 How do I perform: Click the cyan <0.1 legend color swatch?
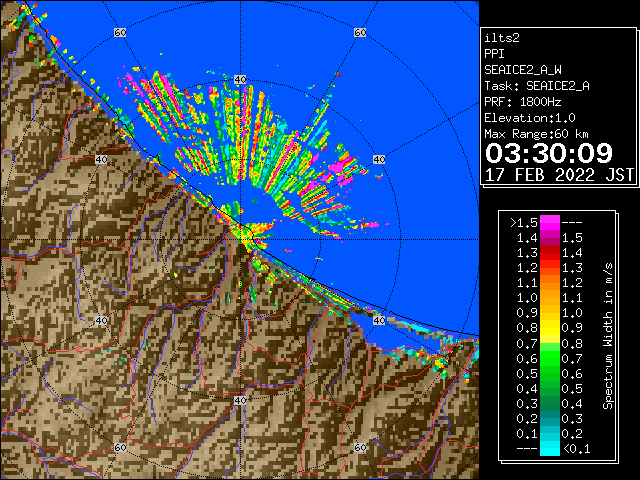pyautogui.click(x=550, y=448)
